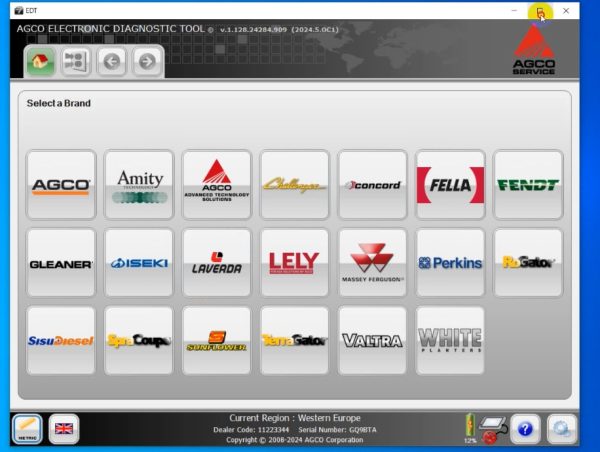Click the Dealer Code 11223344 text

(251, 430)
